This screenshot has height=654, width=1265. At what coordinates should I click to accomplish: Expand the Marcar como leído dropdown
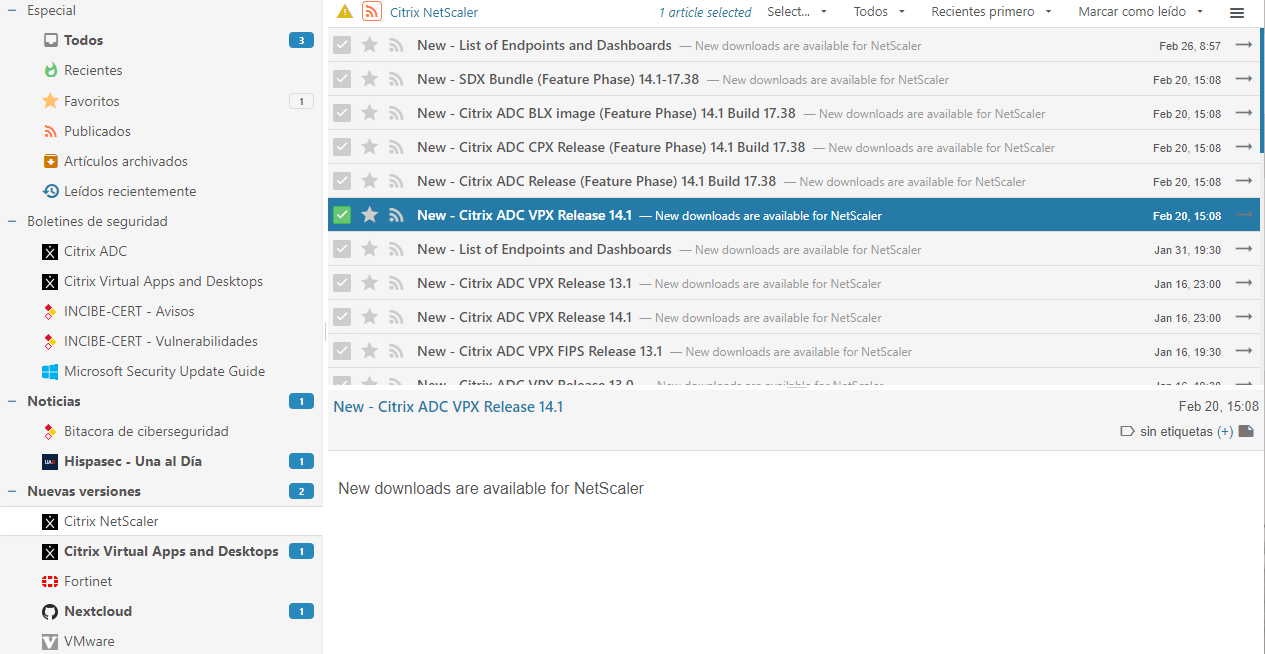(1140, 12)
